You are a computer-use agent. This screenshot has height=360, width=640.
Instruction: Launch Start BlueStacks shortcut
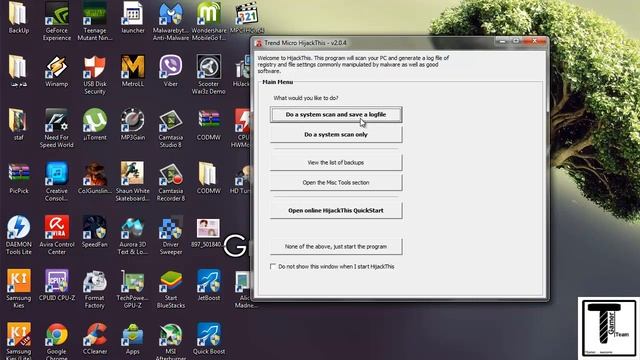coord(171,289)
